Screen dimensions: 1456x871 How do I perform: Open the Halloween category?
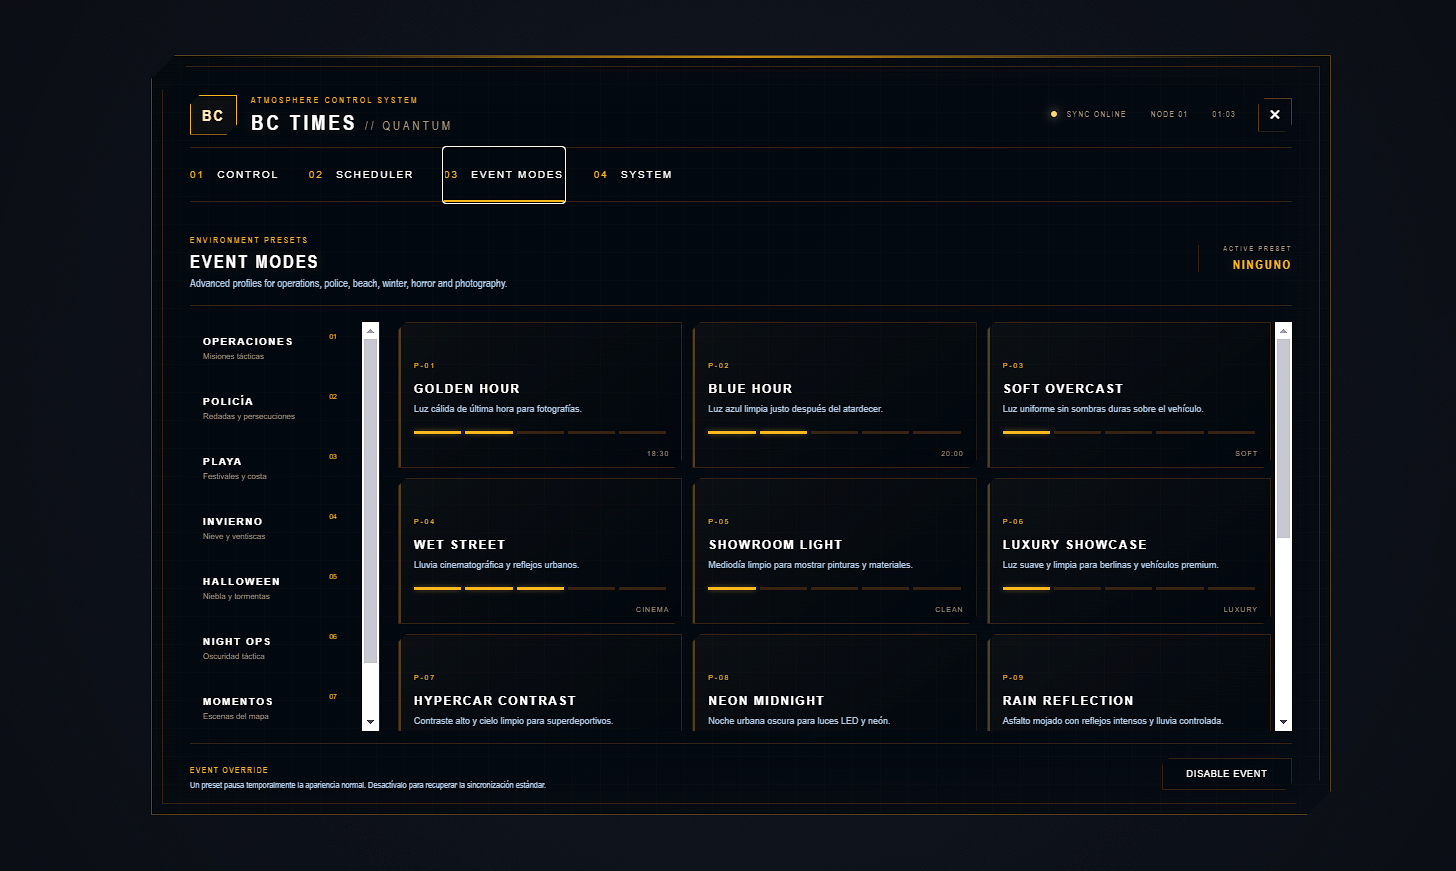coord(270,588)
